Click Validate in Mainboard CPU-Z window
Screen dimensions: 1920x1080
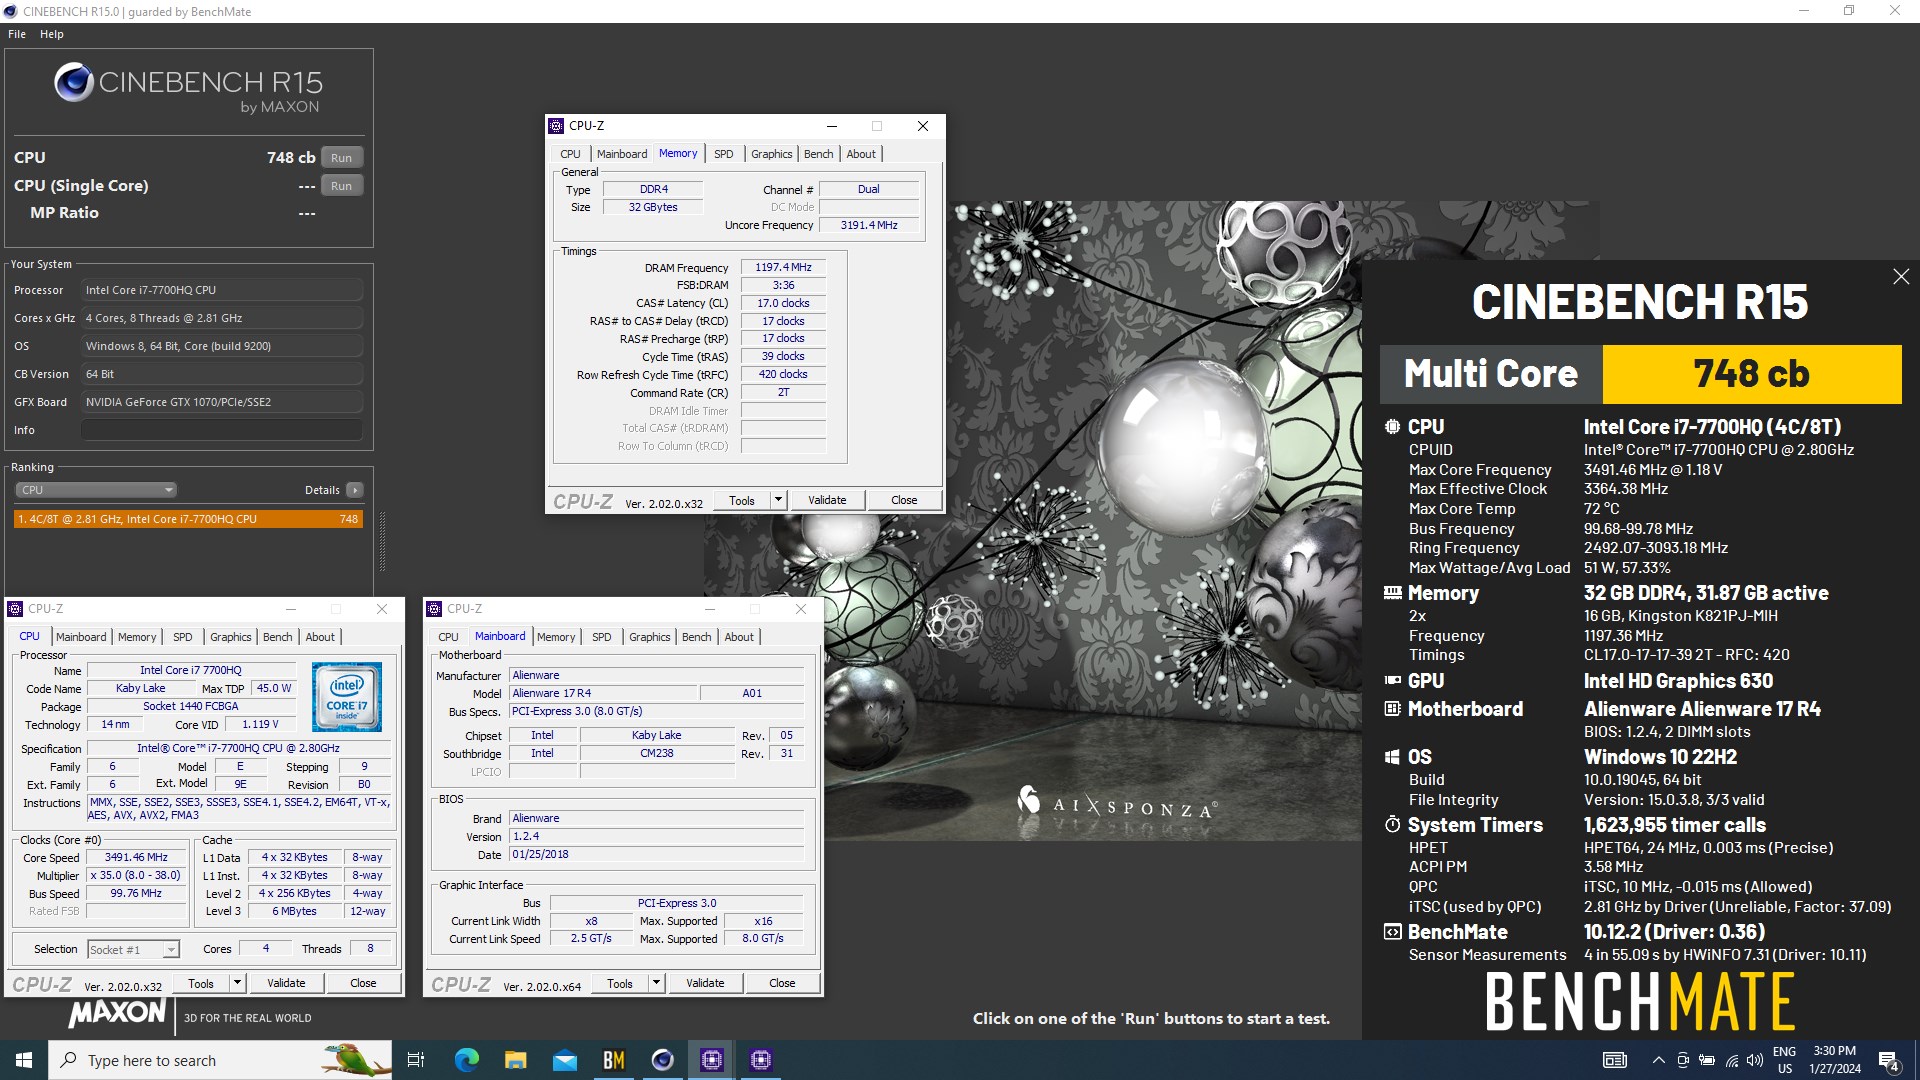click(x=705, y=983)
